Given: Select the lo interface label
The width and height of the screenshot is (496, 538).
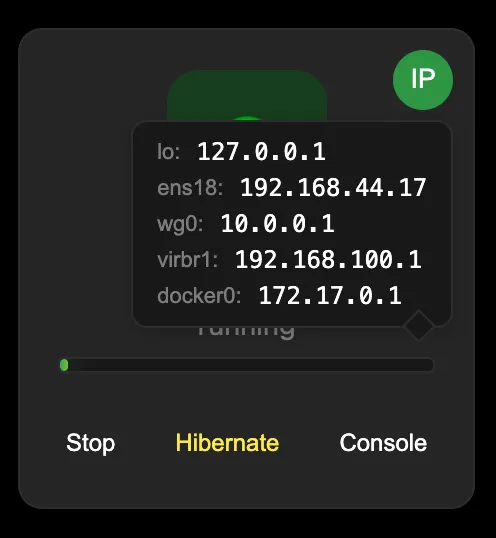Looking at the screenshot, I should (168, 151).
